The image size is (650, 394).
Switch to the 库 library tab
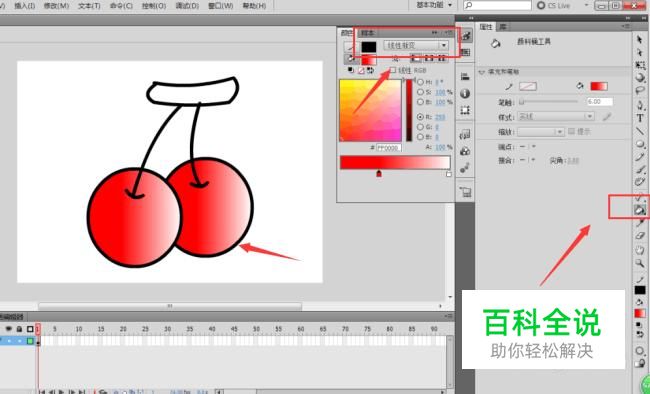[503, 27]
